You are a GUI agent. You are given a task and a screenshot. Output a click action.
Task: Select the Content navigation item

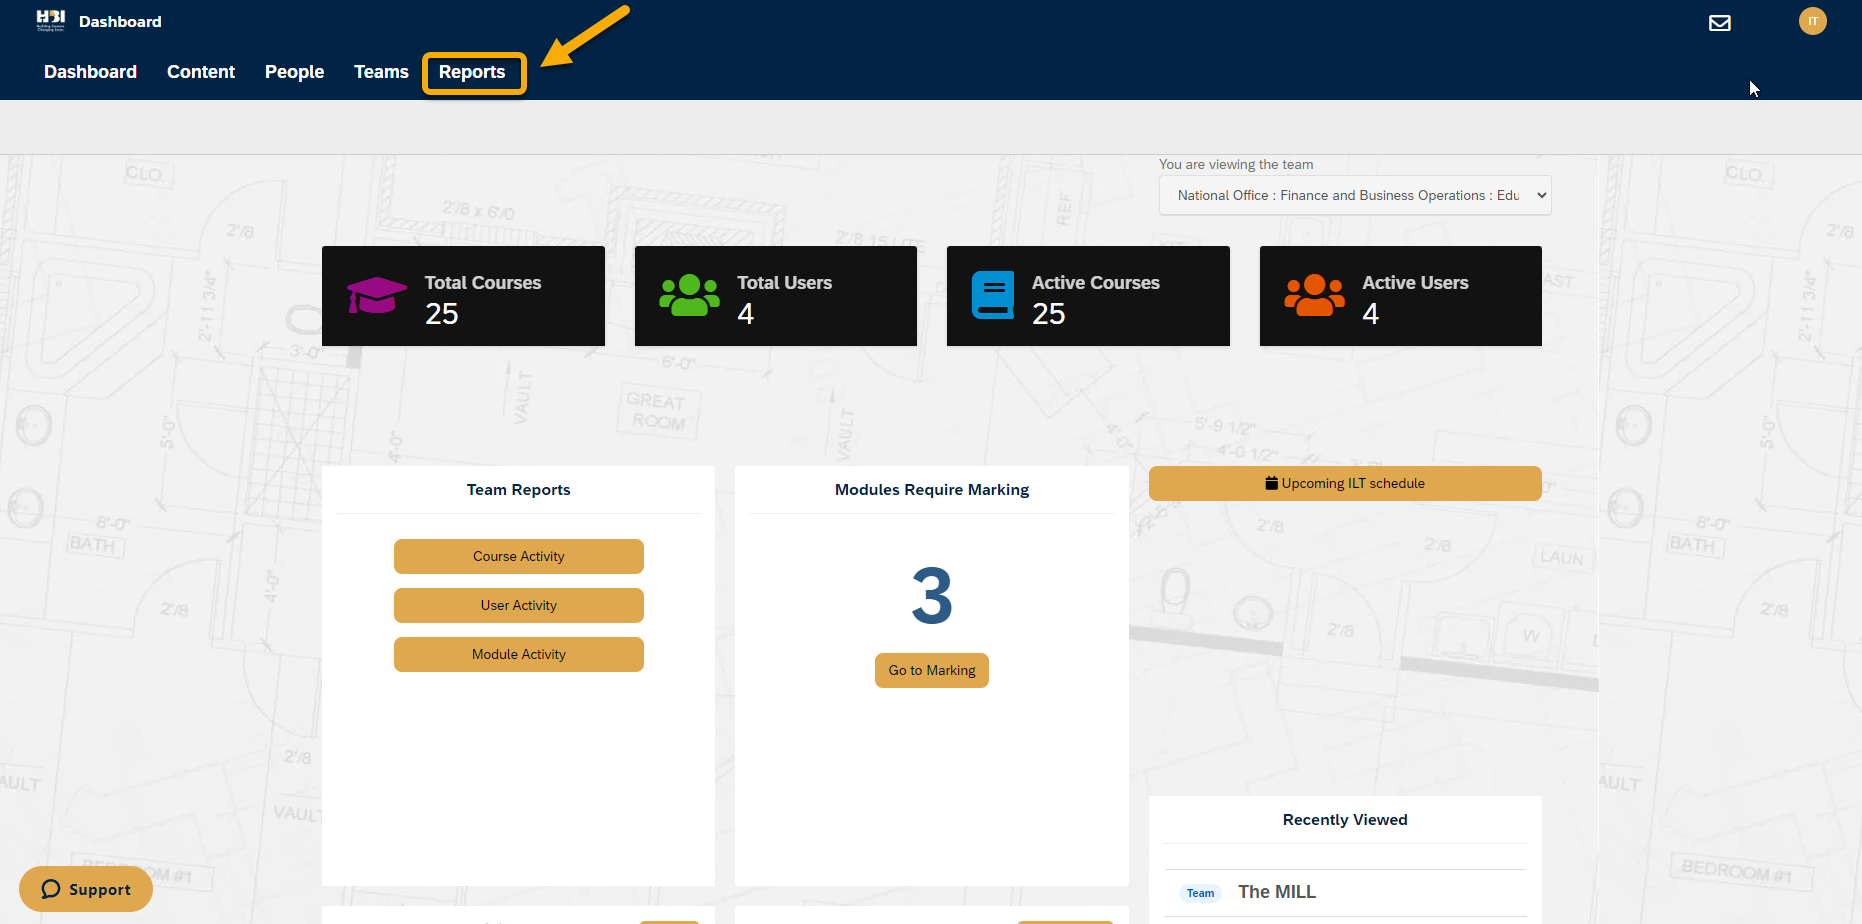point(201,72)
